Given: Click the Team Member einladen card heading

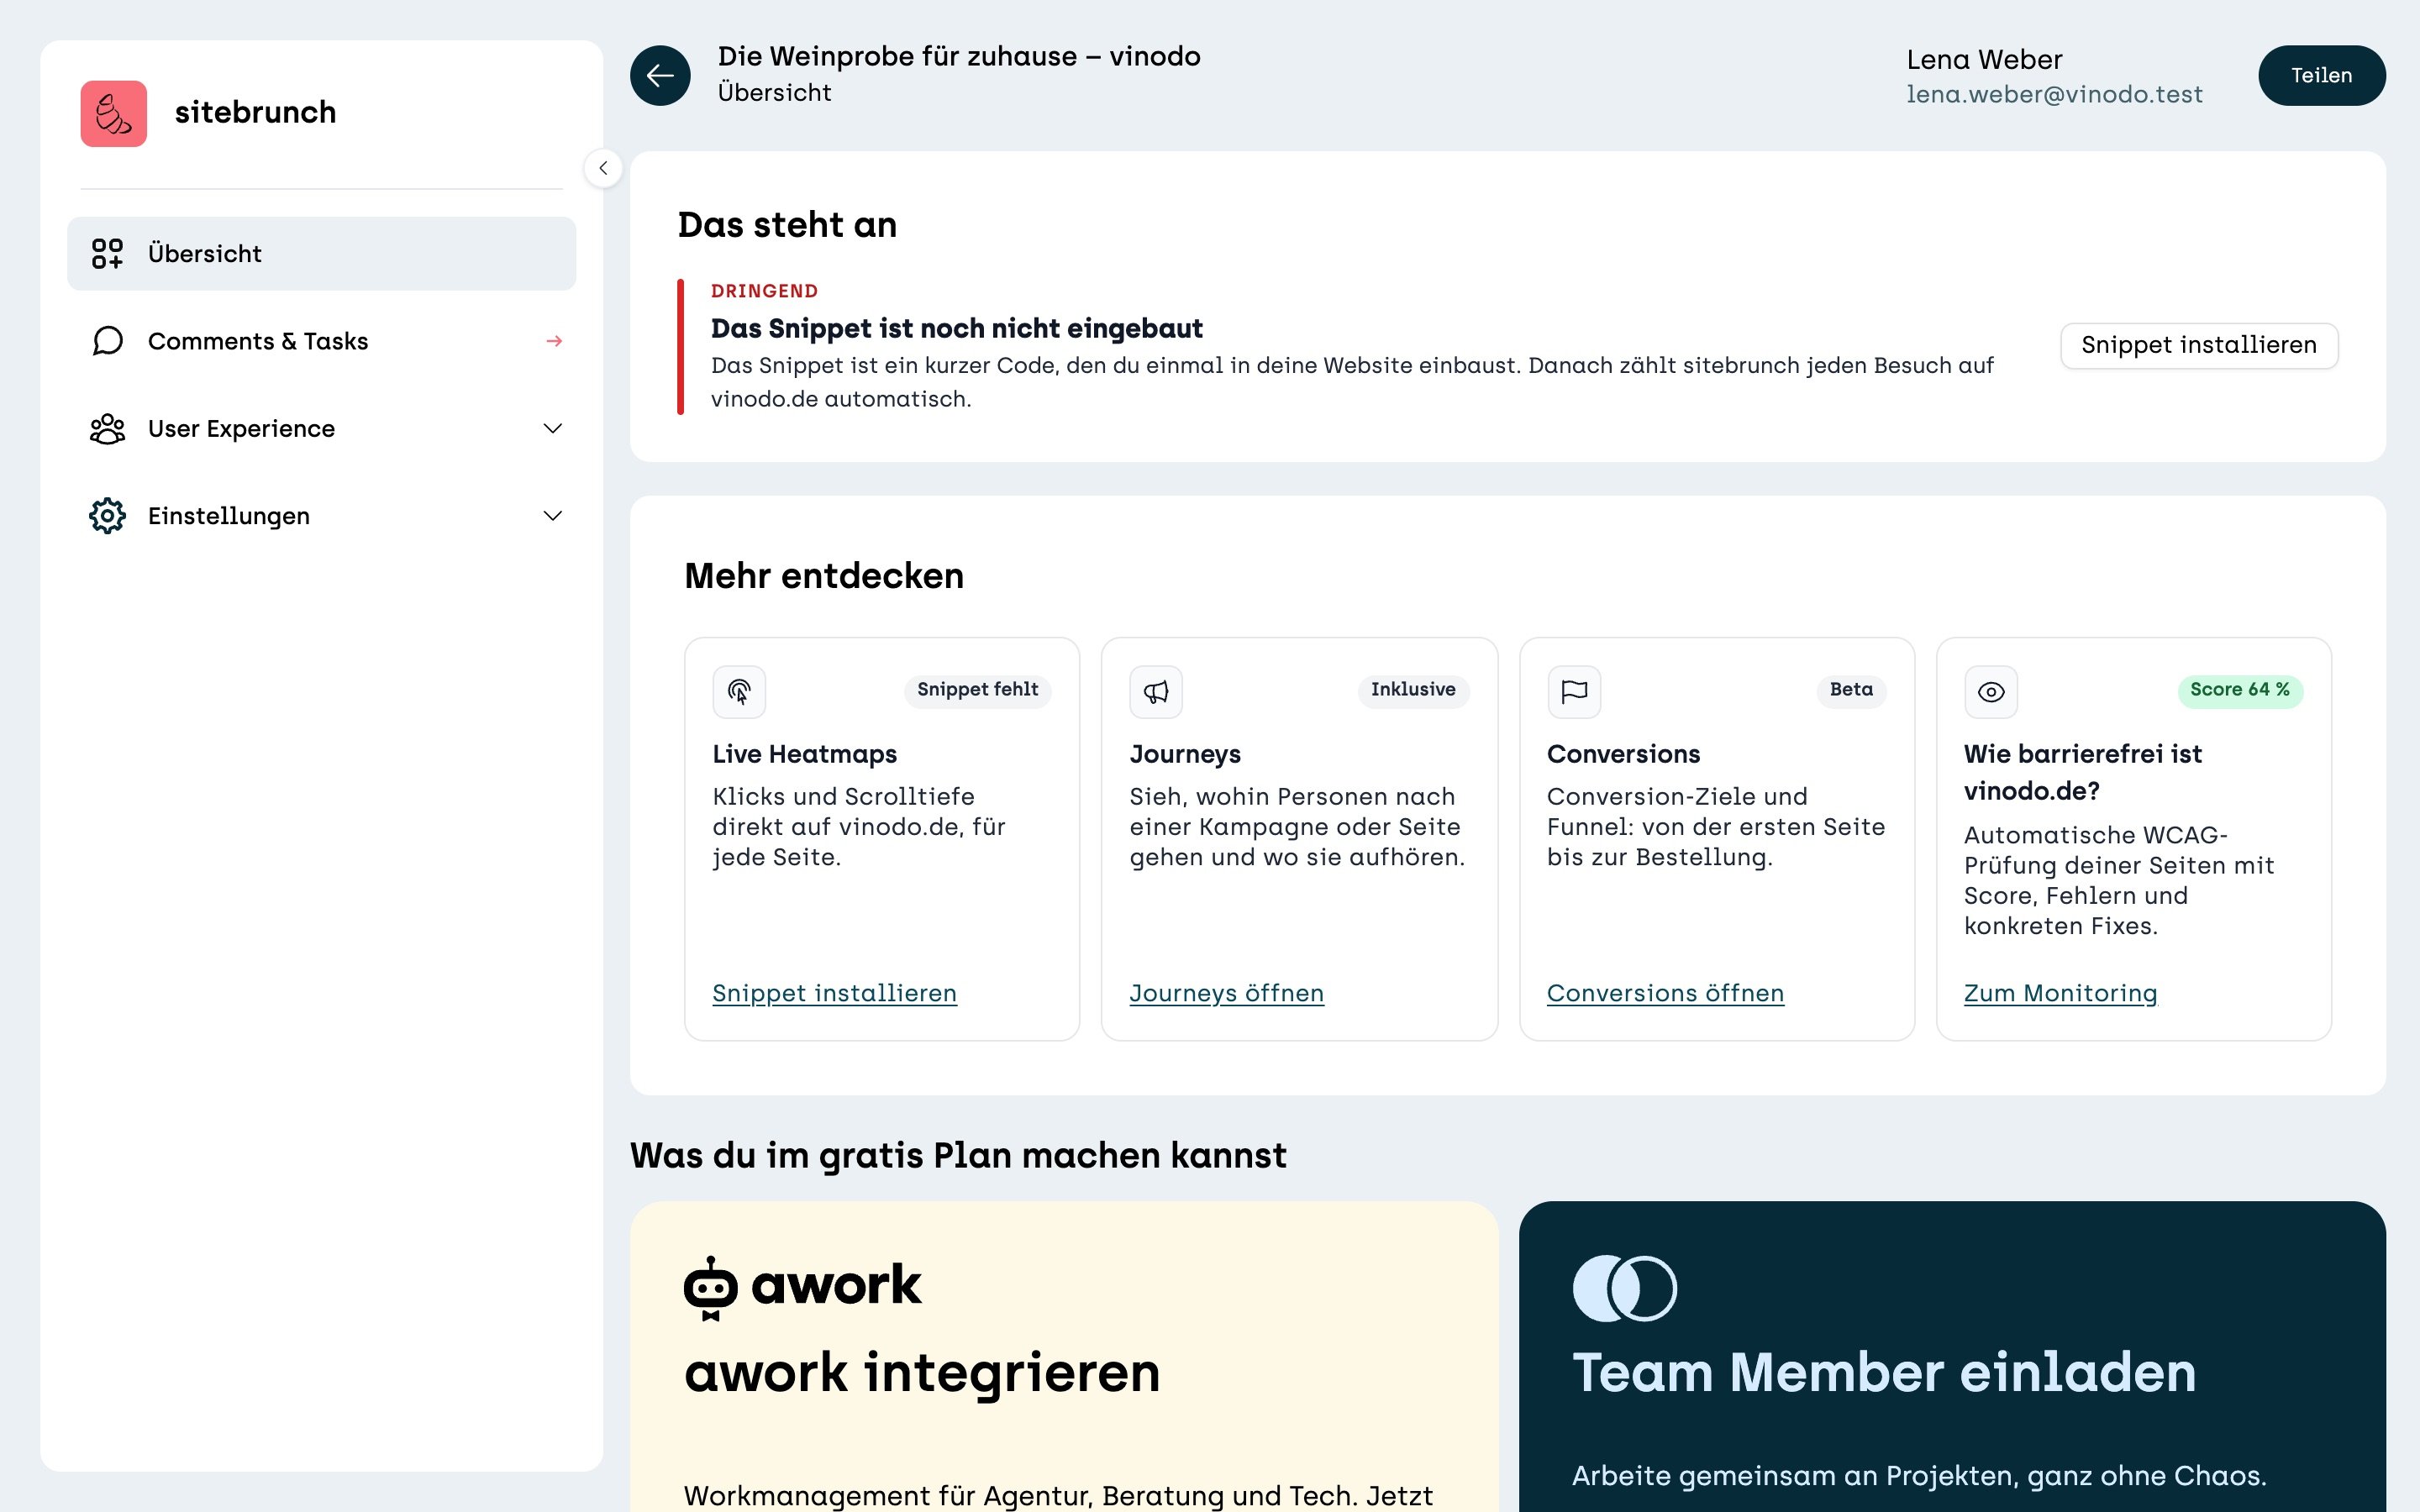Looking at the screenshot, I should click(x=1884, y=1372).
